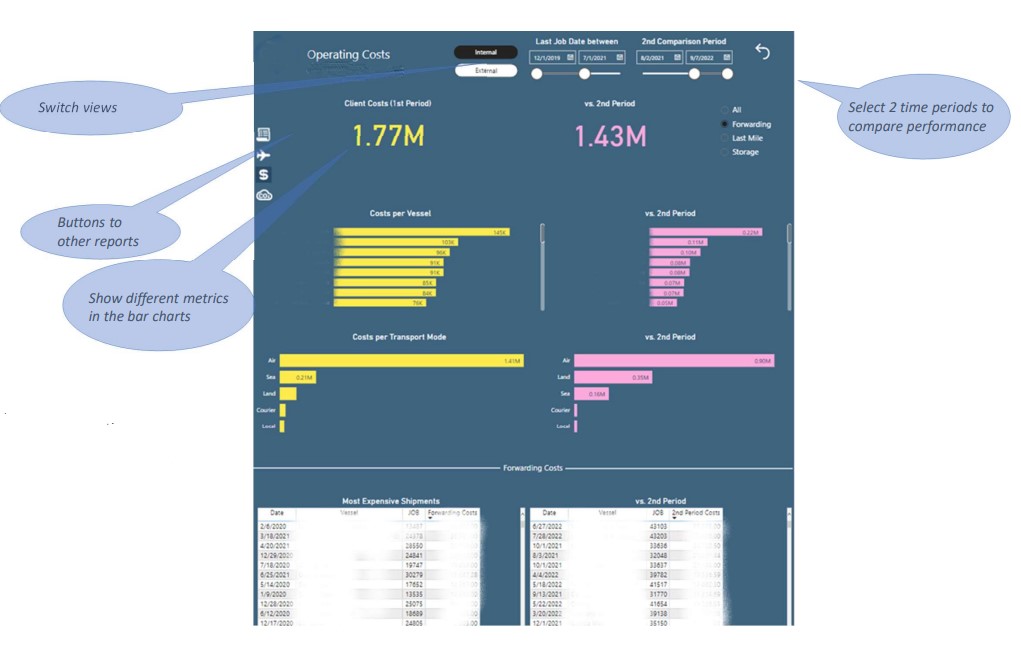
Task: Sort by 2nd Period Costs column header
Action: pyautogui.click(x=695, y=512)
